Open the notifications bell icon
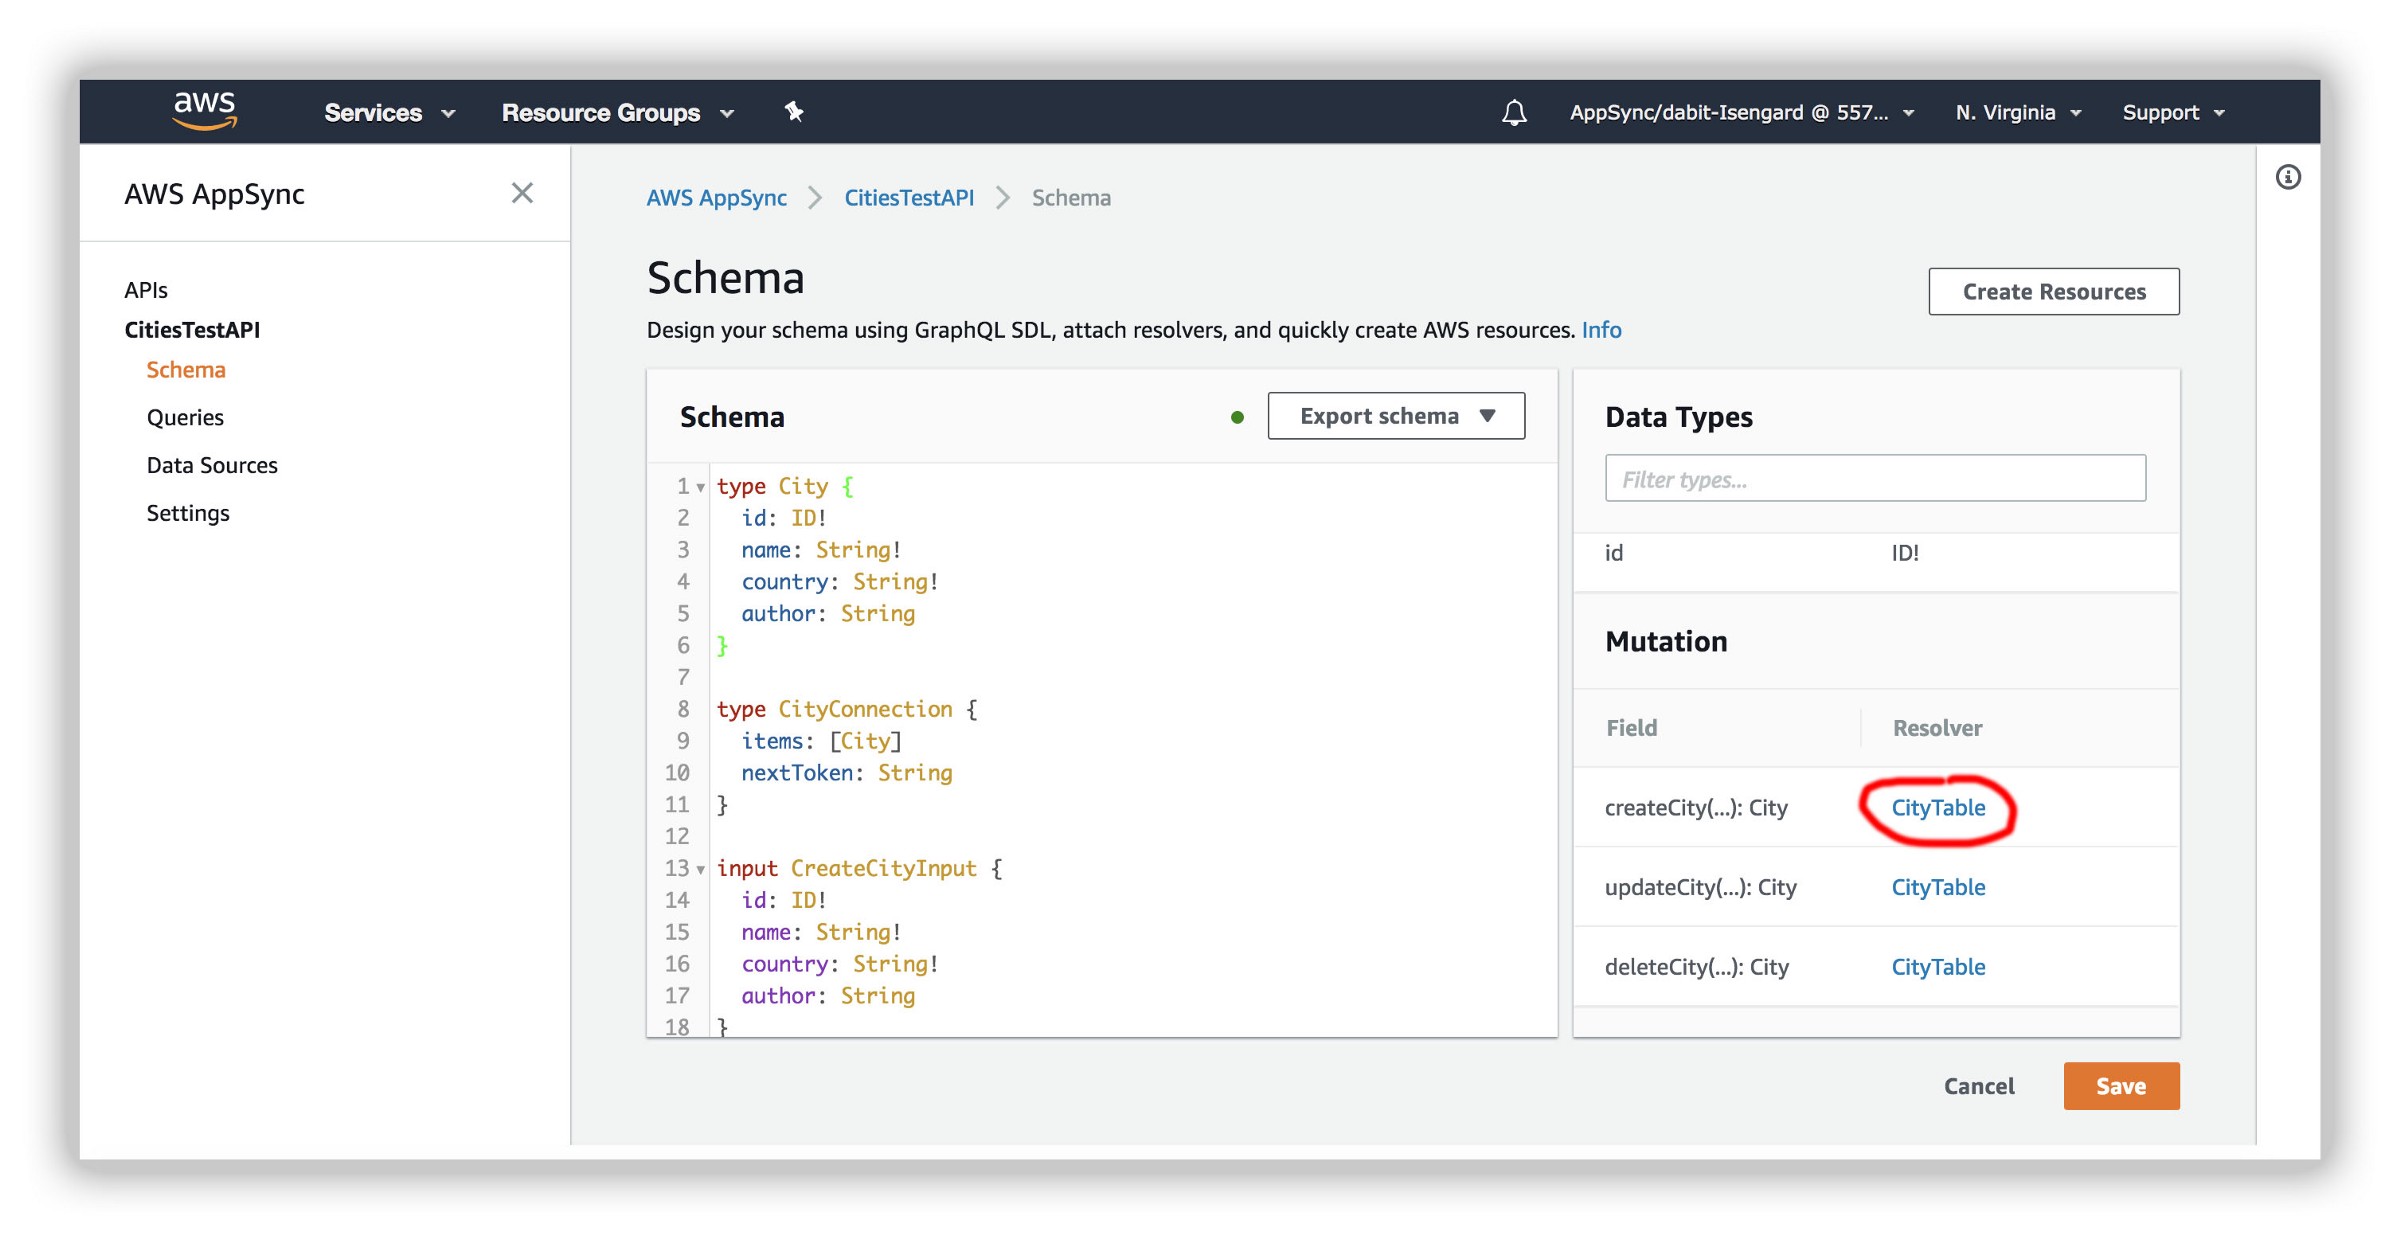This screenshot has height=1239, width=2400. [x=1514, y=113]
